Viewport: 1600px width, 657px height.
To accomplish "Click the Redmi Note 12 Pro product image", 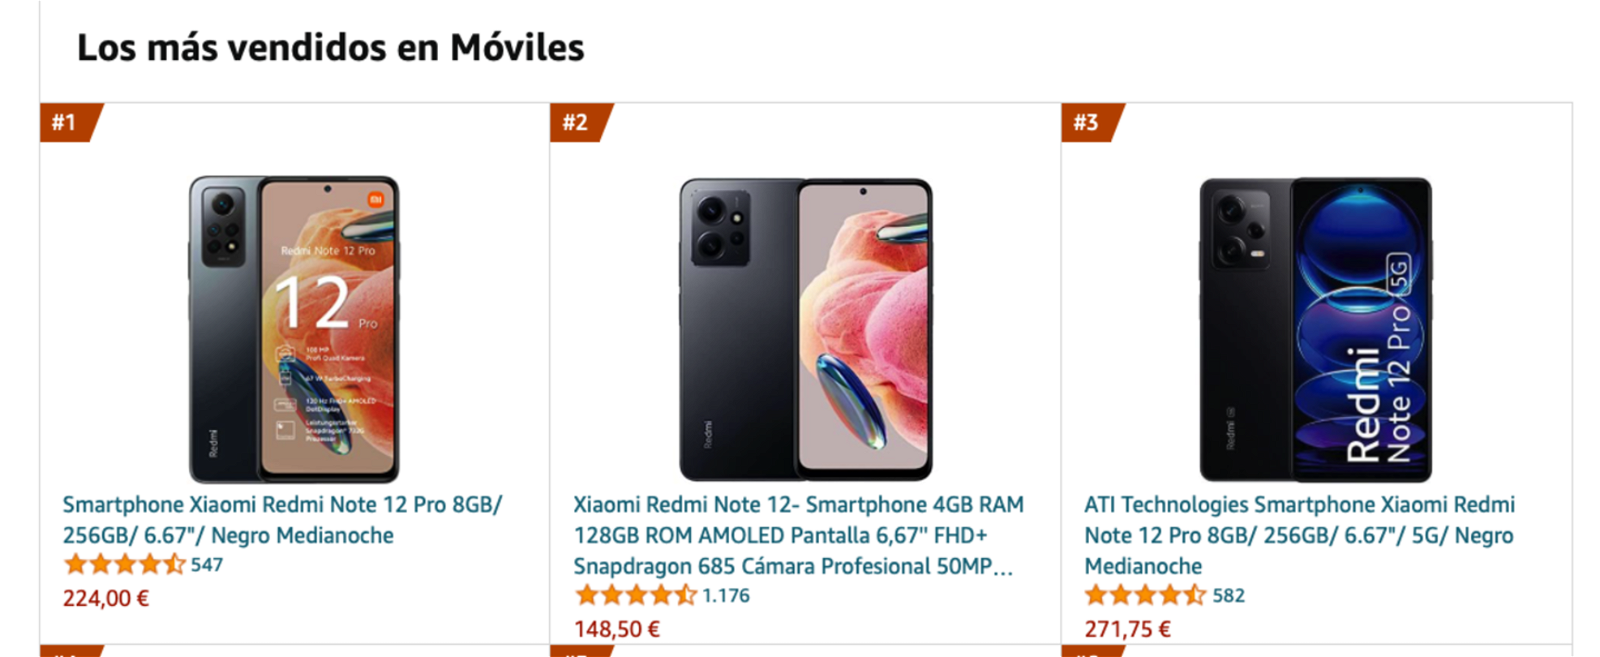I will 294,329.
